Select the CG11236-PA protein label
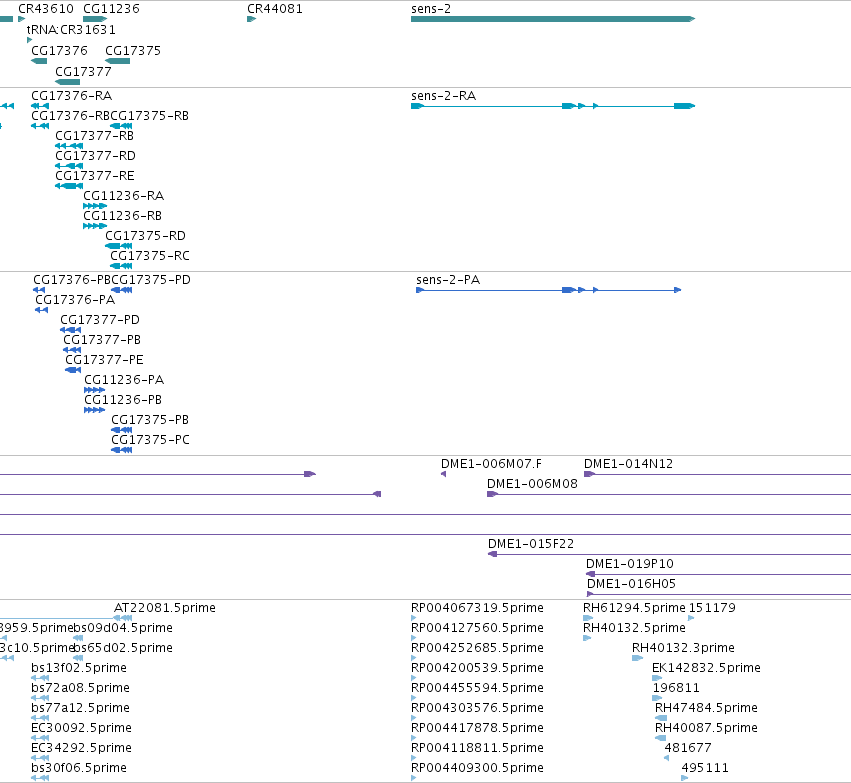The height and width of the screenshot is (783, 851). click(124, 380)
